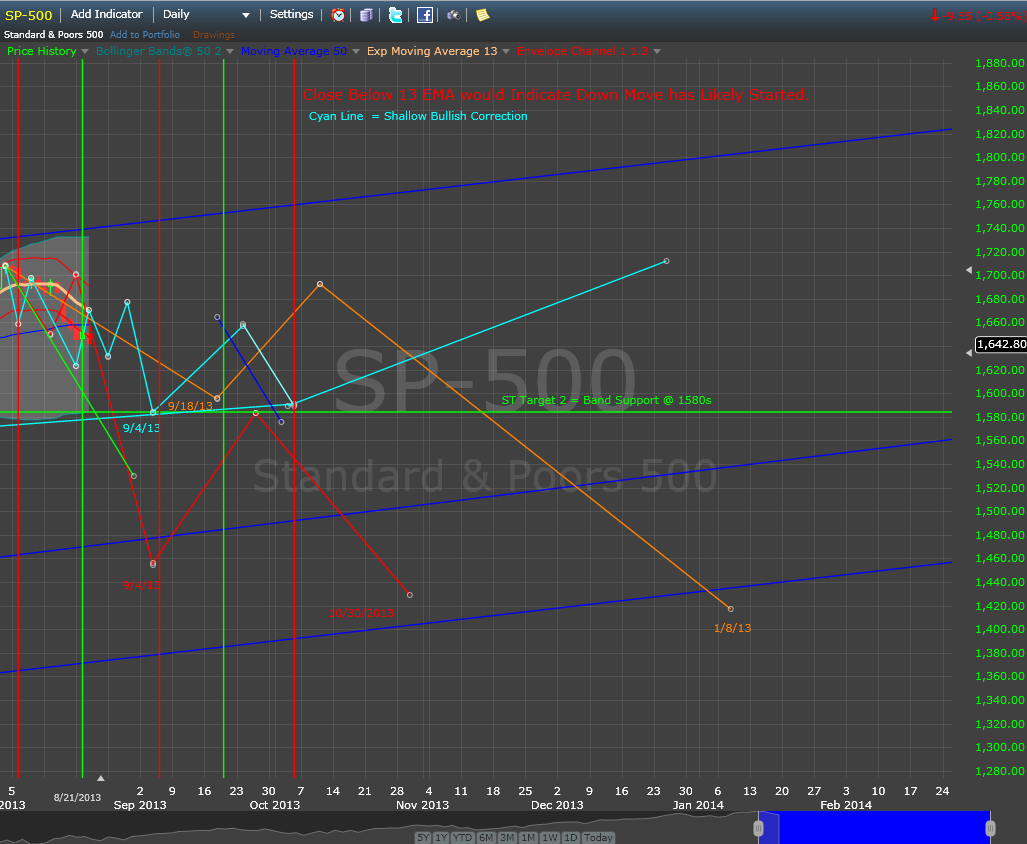Expand the Exp Moving Average 13 menu arrow
Screen dimensions: 1027x844
(506, 51)
